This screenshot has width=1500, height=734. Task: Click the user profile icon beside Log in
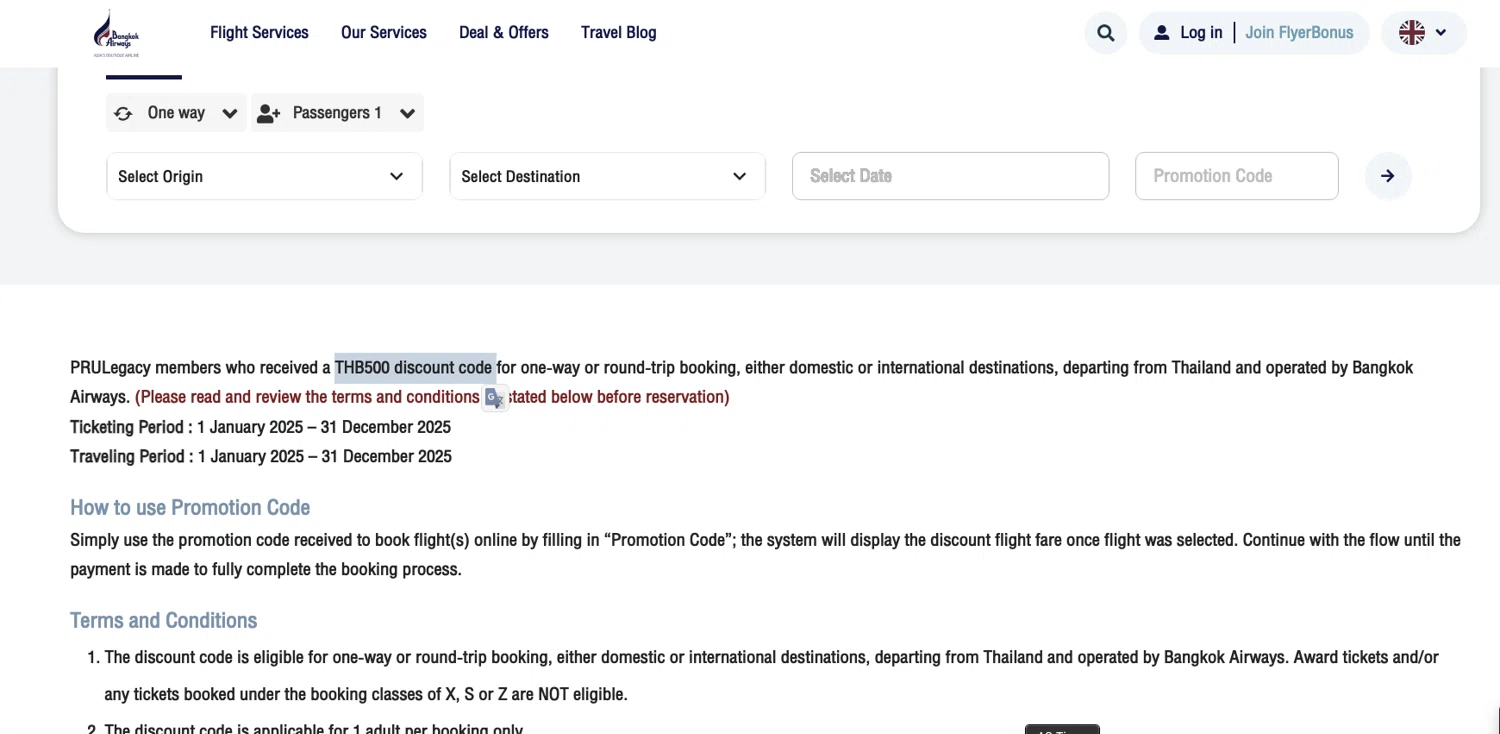(x=1161, y=33)
